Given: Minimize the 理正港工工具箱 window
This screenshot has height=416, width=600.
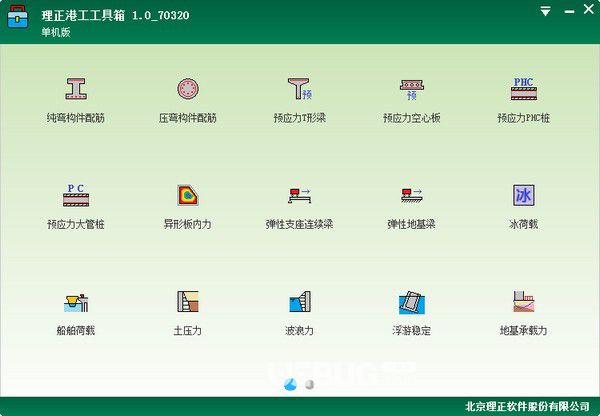Looking at the screenshot, I should (569, 11).
